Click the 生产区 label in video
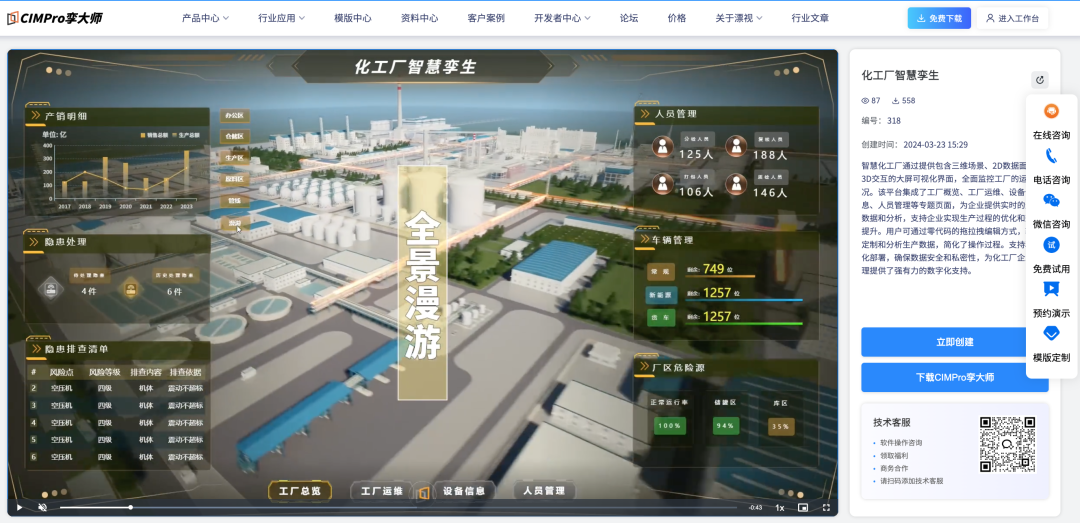Image resolution: width=1080 pixels, height=523 pixels. (235, 158)
